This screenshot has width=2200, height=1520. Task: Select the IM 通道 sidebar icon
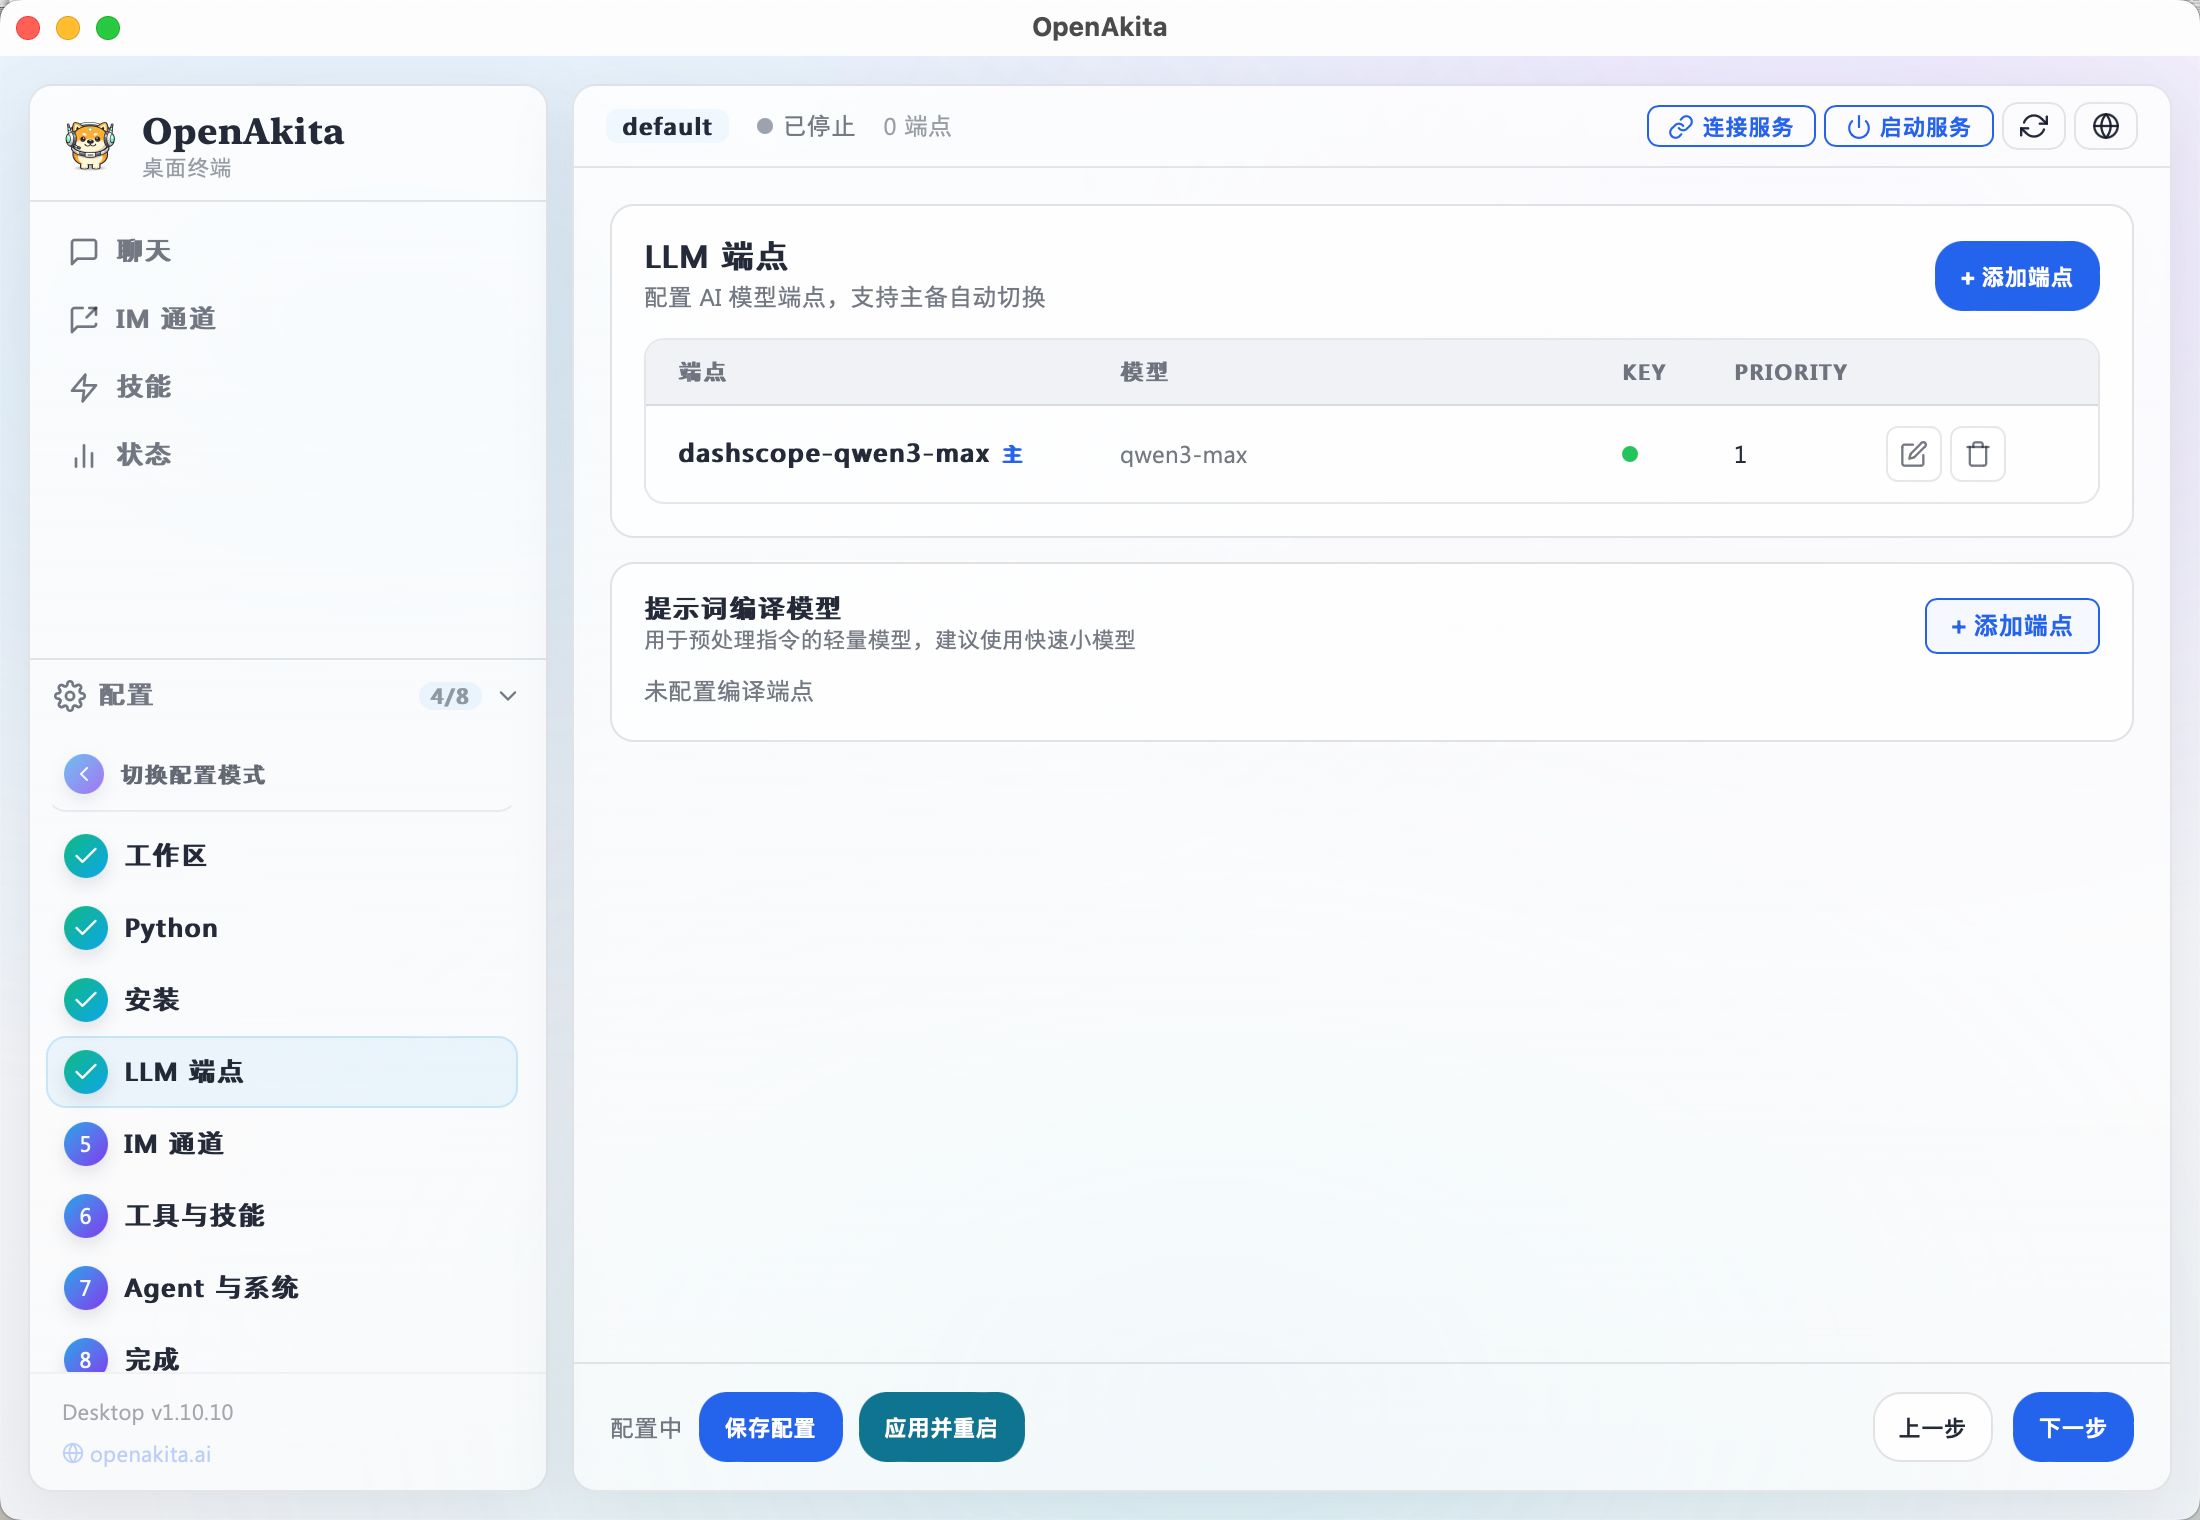85,319
